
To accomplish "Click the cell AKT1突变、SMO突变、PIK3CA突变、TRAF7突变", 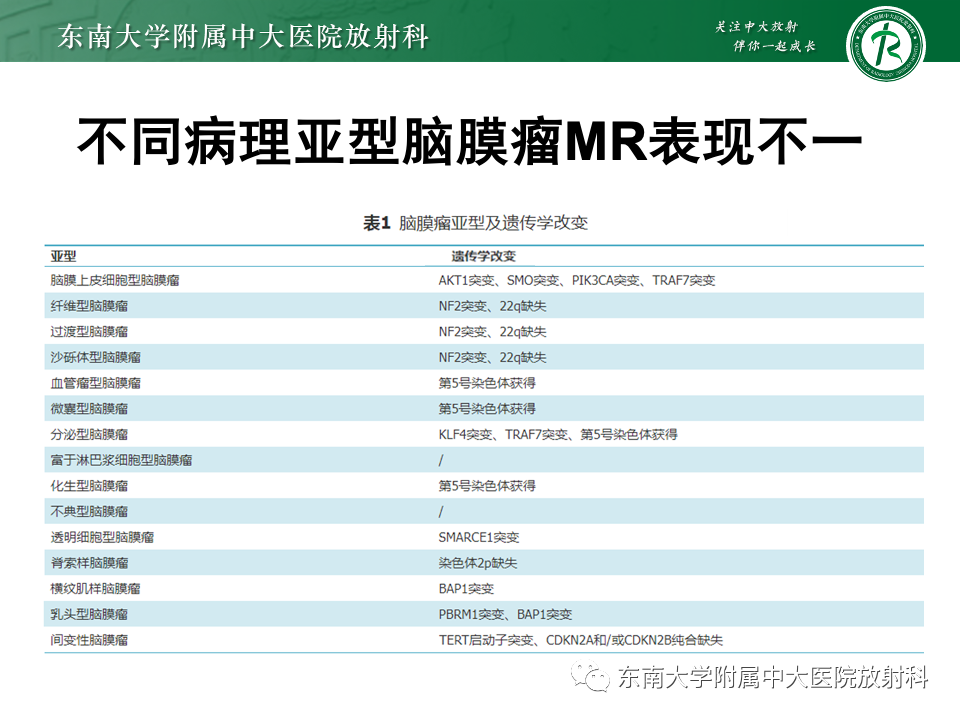I will click(x=577, y=280).
